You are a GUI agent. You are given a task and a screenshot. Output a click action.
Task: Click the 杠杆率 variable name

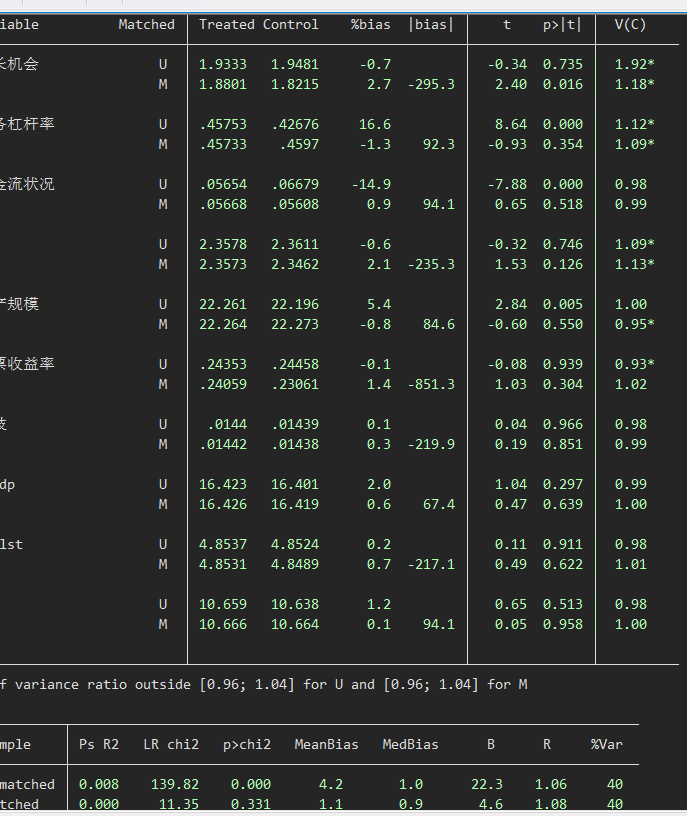(27, 124)
